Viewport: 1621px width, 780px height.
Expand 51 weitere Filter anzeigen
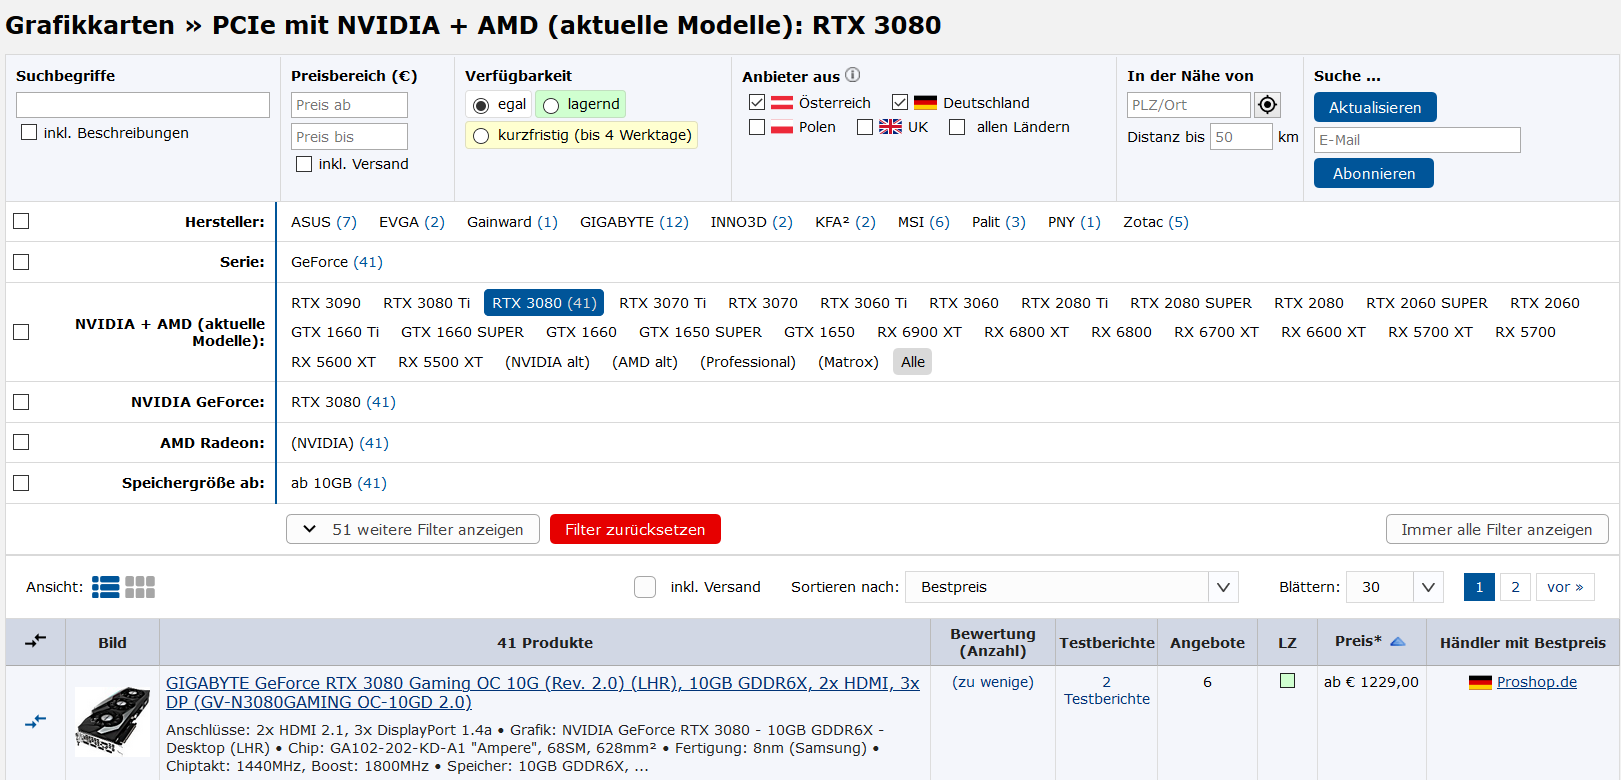pos(413,529)
